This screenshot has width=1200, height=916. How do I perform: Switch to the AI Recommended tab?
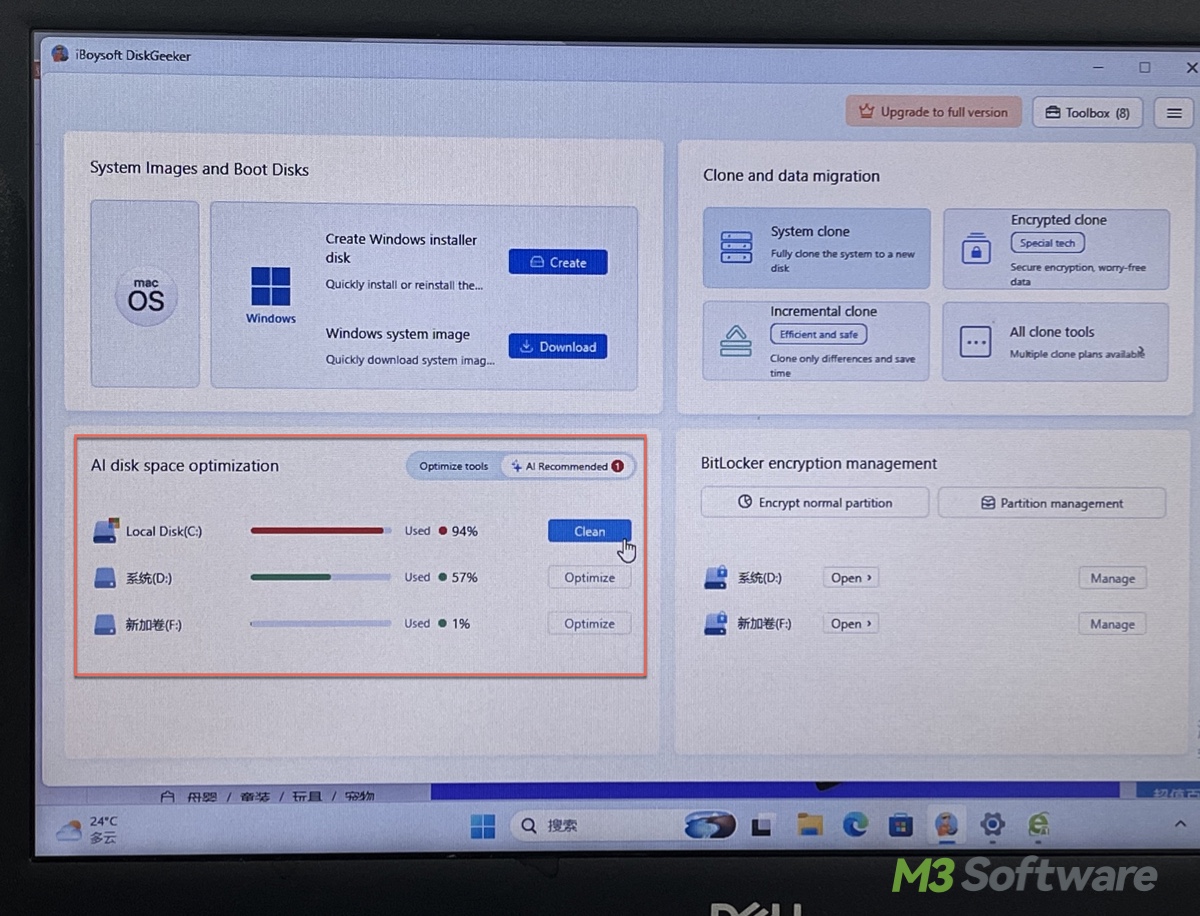(x=567, y=466)
